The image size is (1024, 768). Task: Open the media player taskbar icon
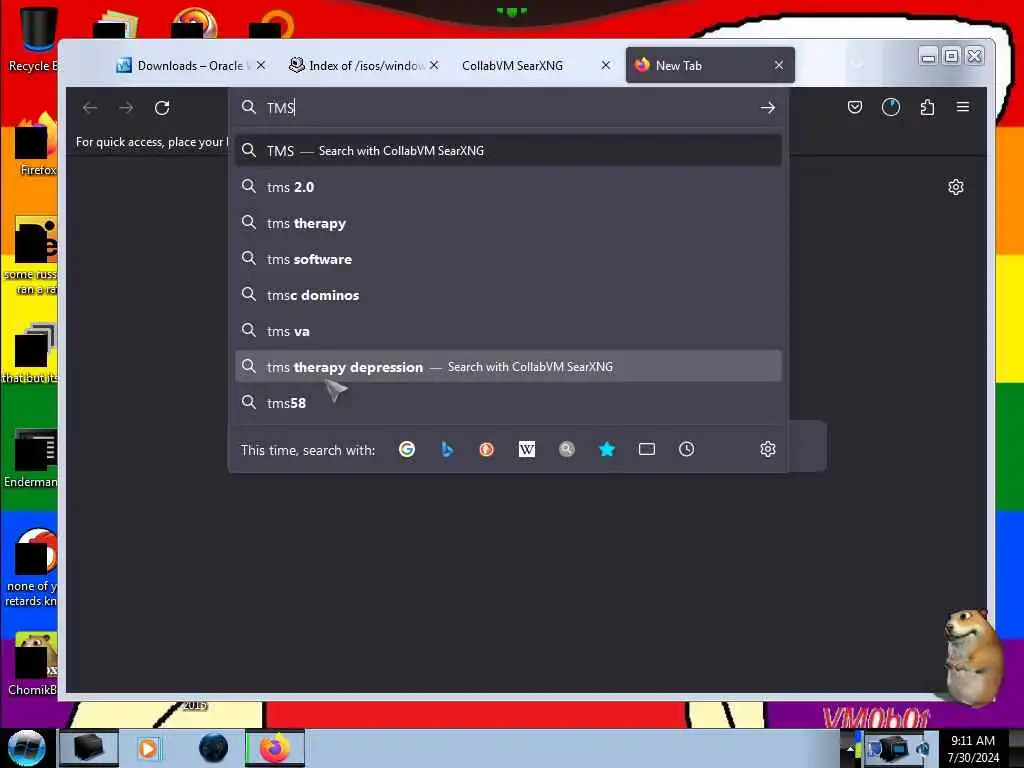tap(148, 748)
